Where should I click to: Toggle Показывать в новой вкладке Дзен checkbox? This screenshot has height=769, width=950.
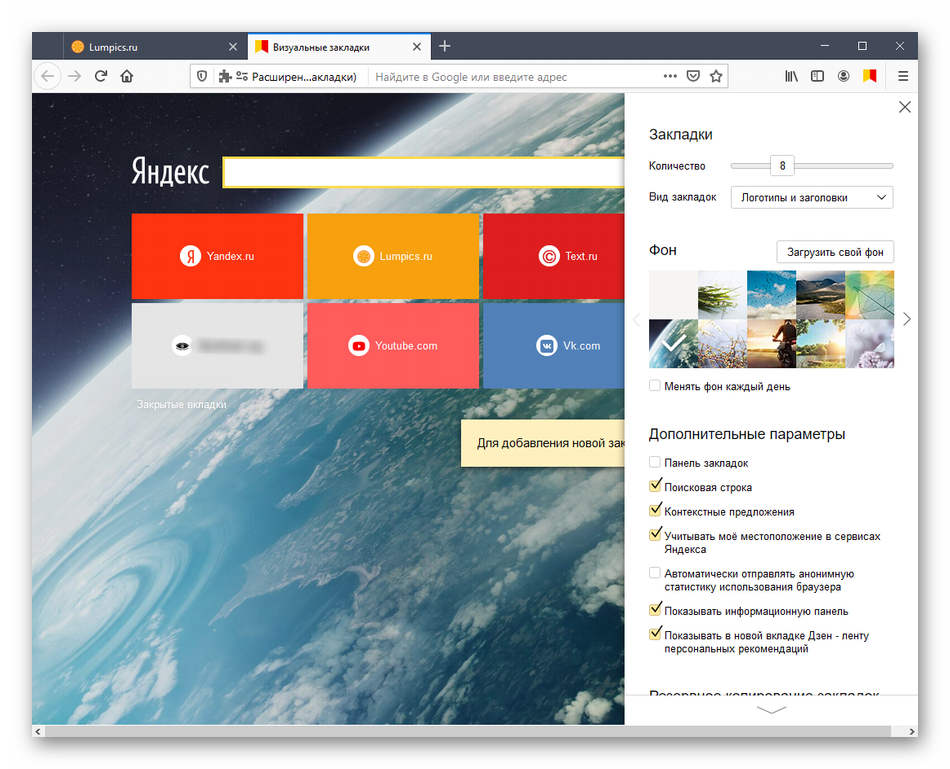(654, 634)
